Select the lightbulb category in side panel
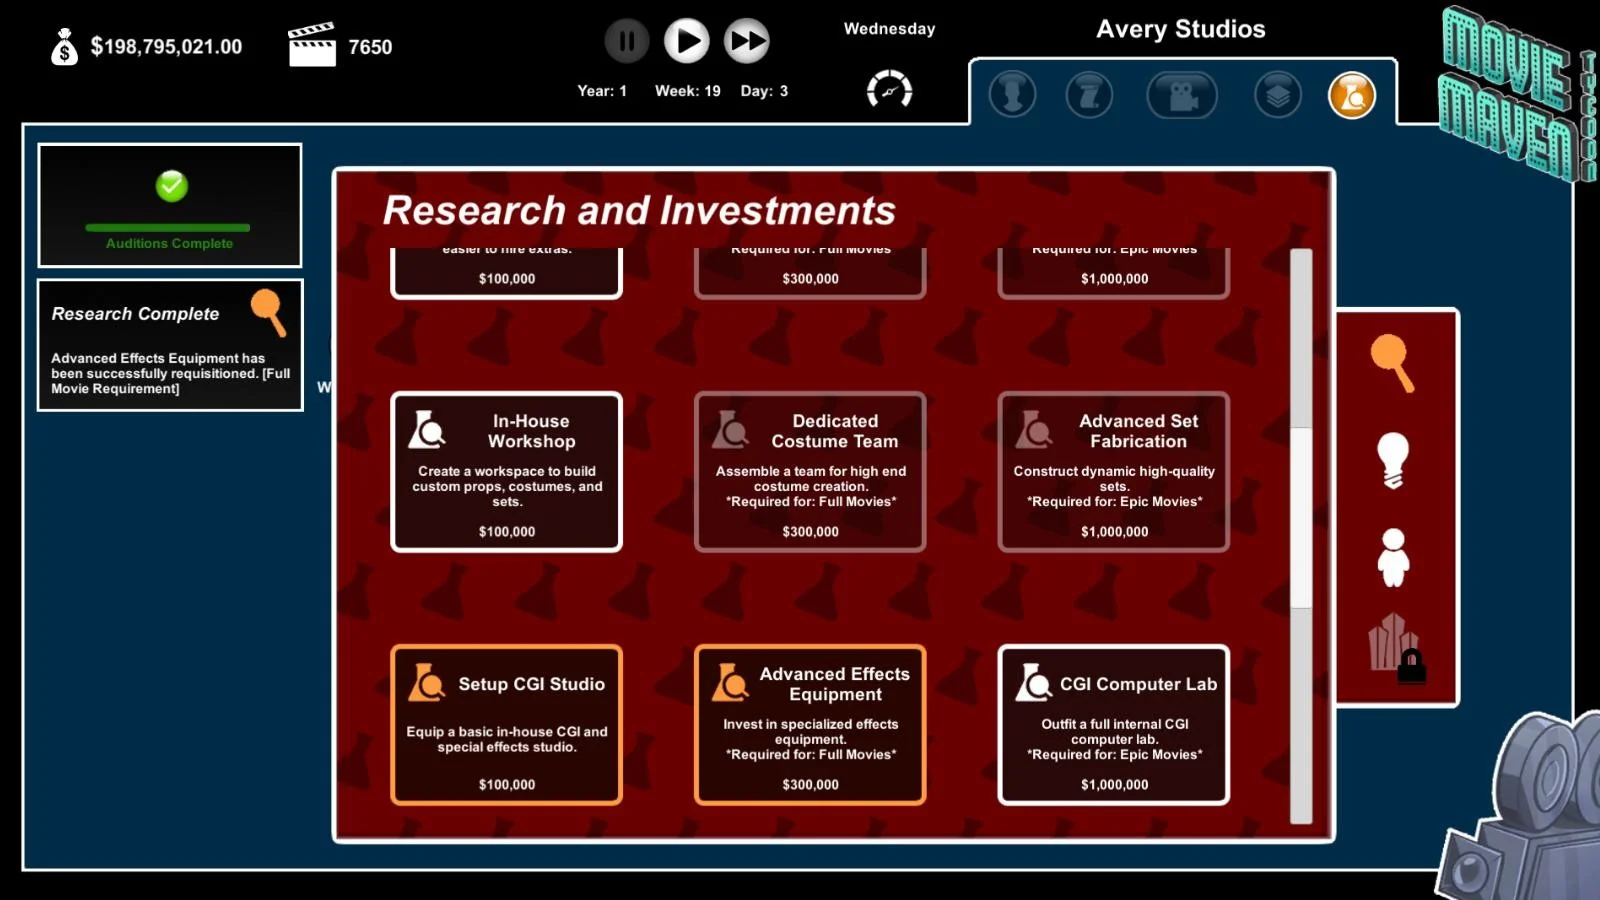The height and width of the screenshot is (900, 1600). point(1392,460)
